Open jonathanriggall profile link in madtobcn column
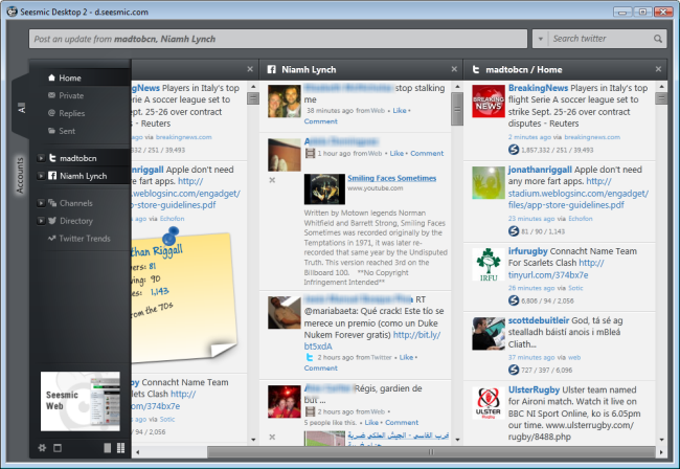 click(x=539, y=170)
